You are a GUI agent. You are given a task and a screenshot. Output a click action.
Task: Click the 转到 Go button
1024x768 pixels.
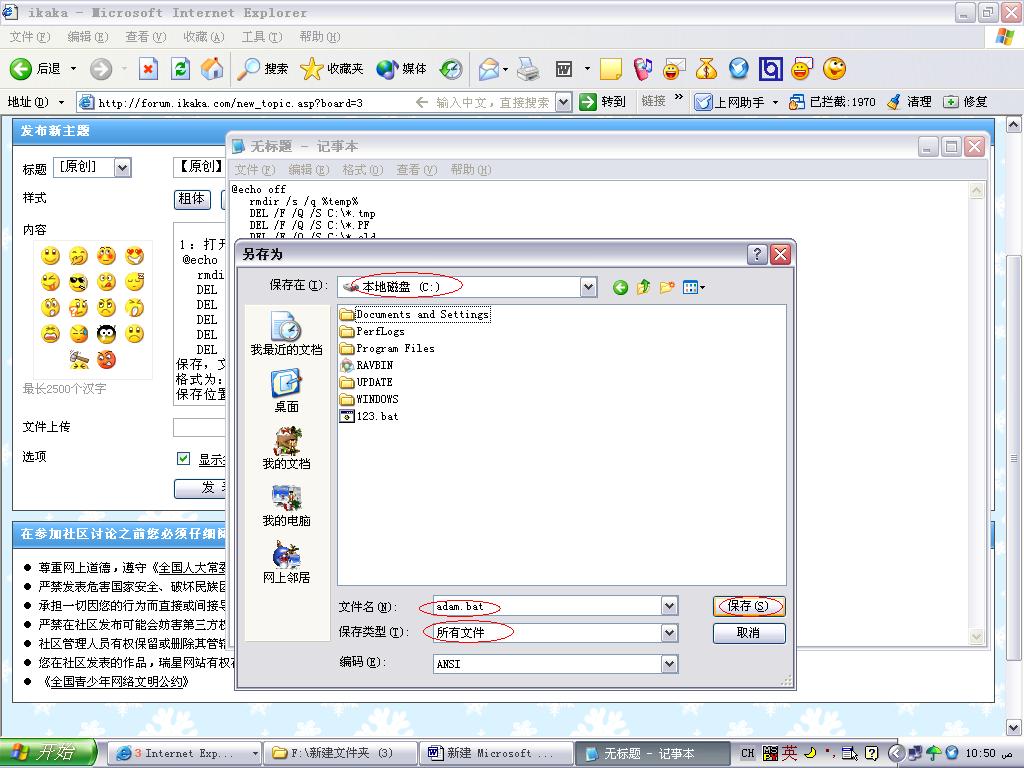click(x=603, y=102)
